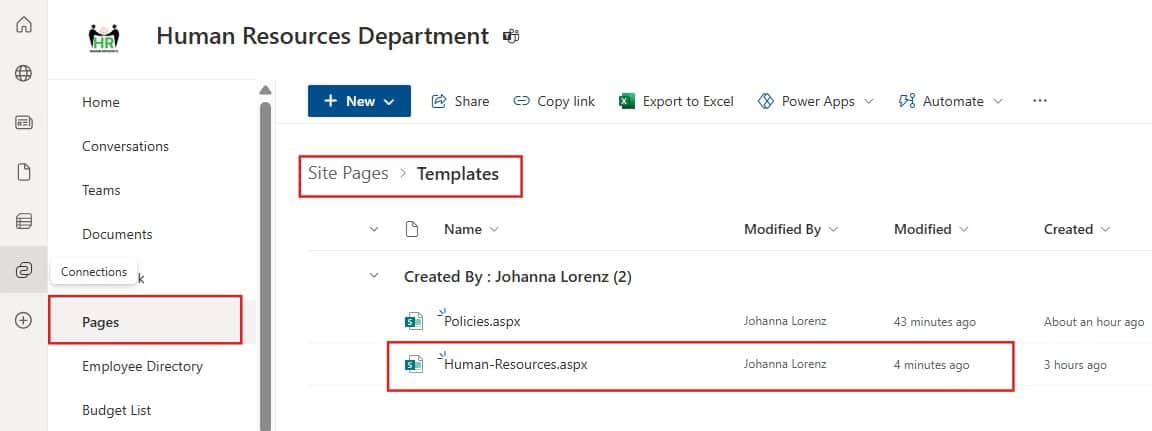
Task: Expand the Automate dropdown
Action: 998,101
